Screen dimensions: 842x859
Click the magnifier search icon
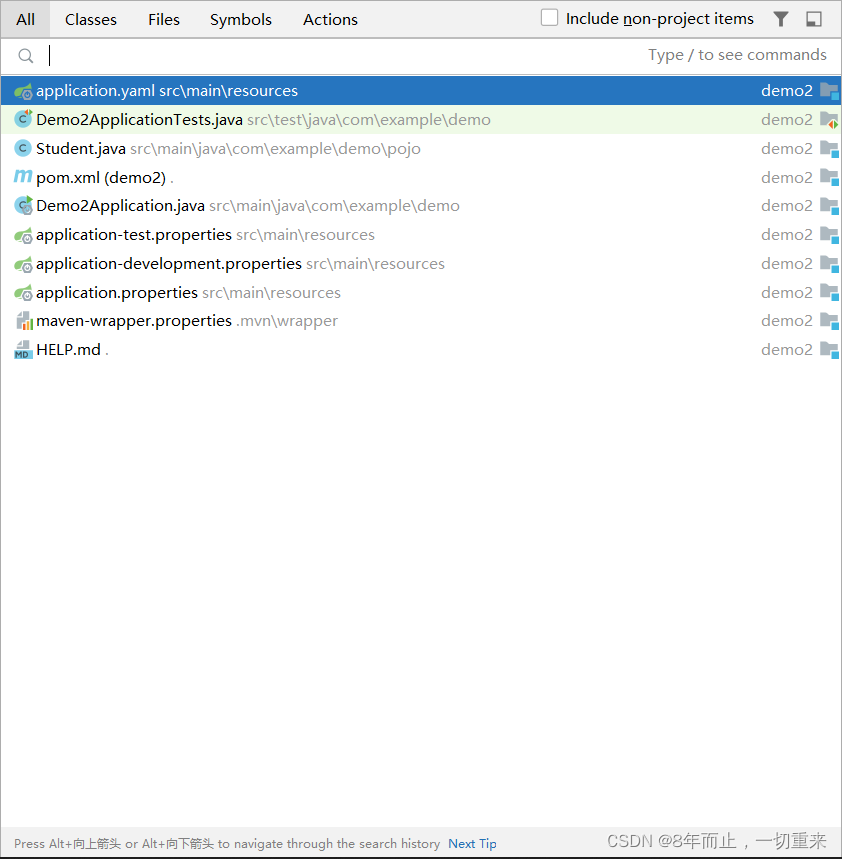pyautogui.click(x=26, y=55)
